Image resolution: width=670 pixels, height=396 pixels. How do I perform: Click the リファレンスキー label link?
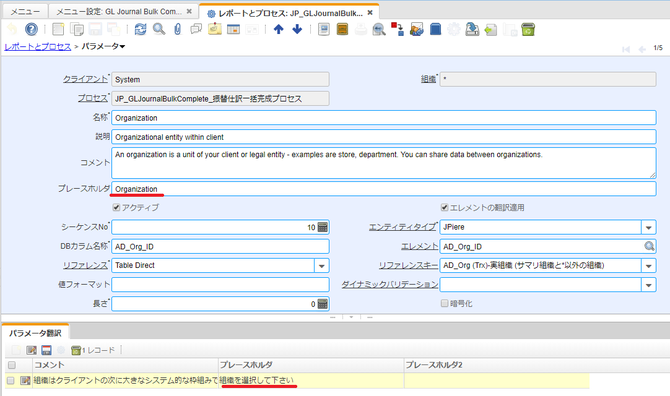pyautogui.click(x=408, y=265)
